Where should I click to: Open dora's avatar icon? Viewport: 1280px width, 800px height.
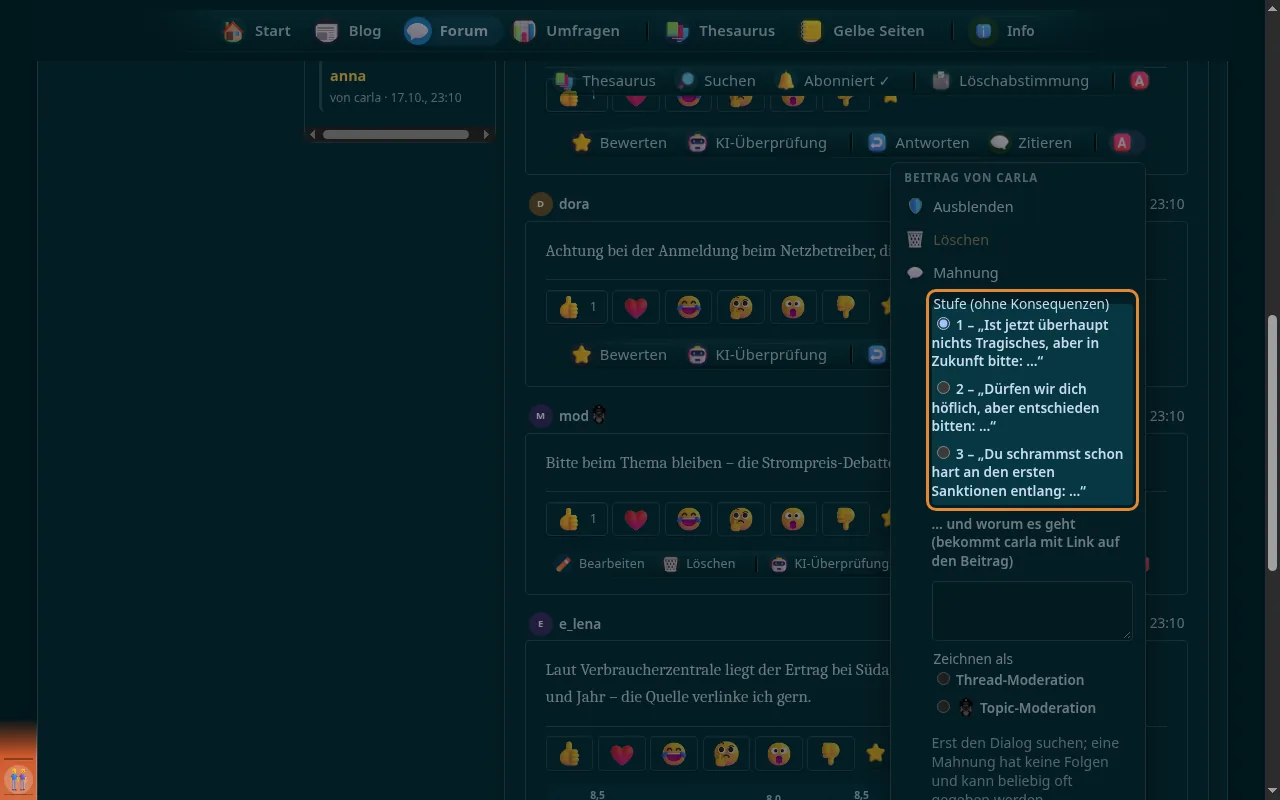[540, 204]
